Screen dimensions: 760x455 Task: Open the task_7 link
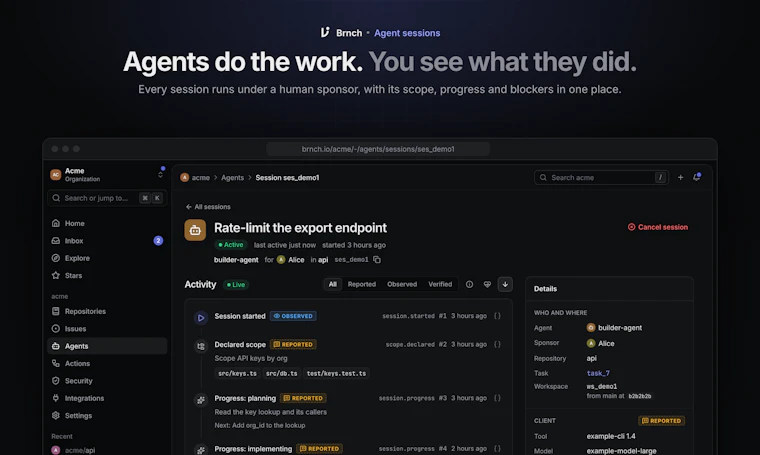pos(598,373)
